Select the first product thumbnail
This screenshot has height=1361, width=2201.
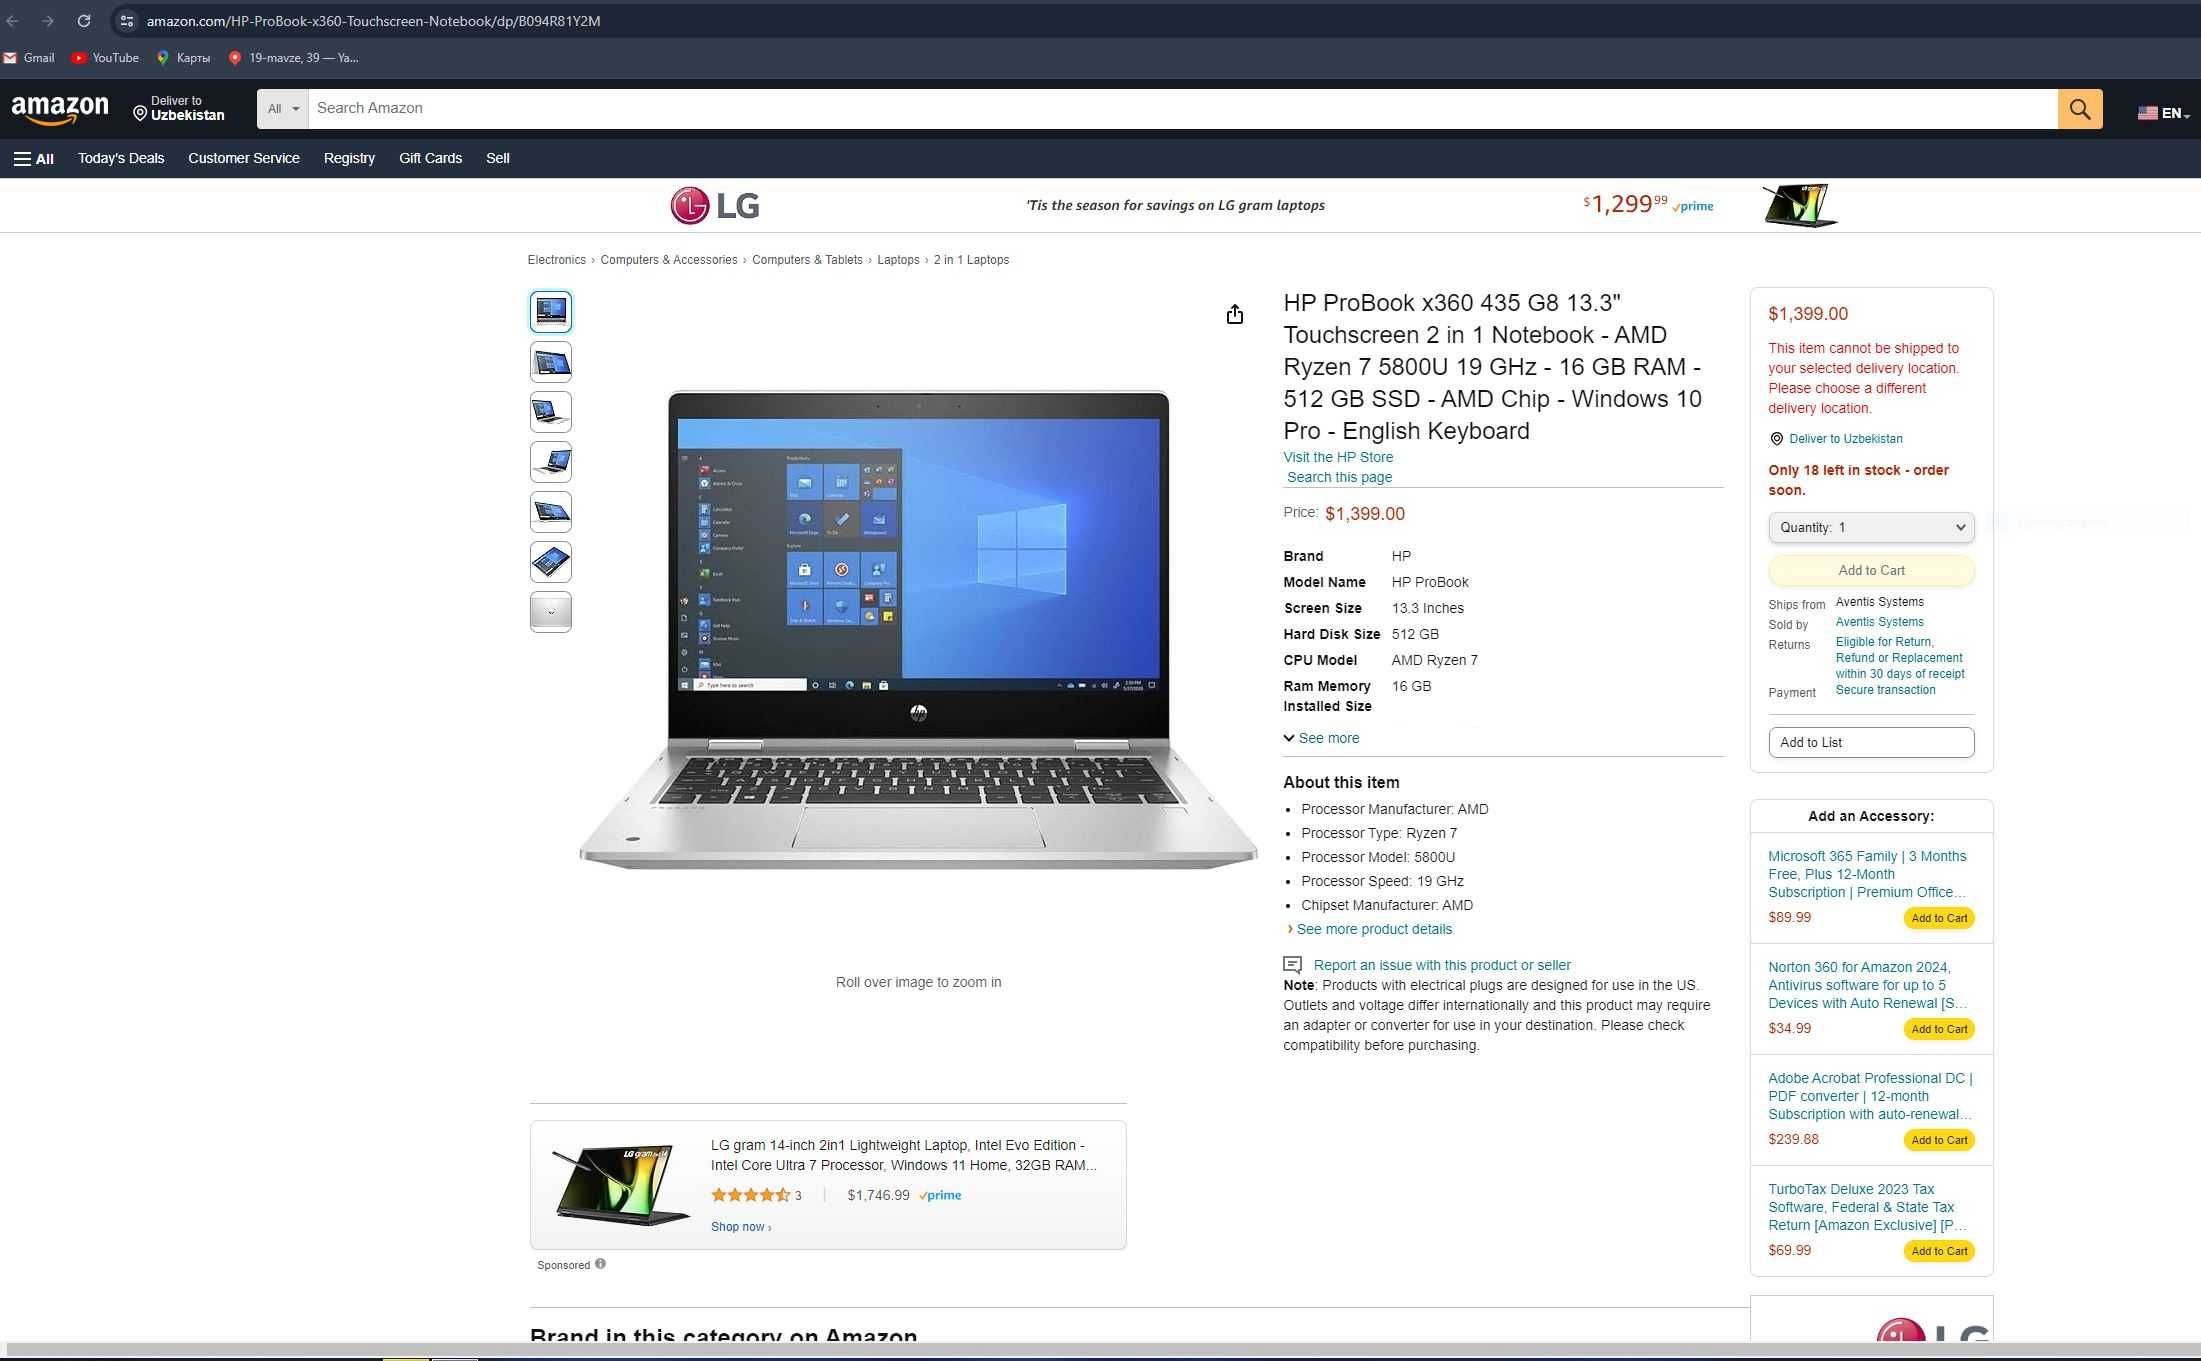551,312
